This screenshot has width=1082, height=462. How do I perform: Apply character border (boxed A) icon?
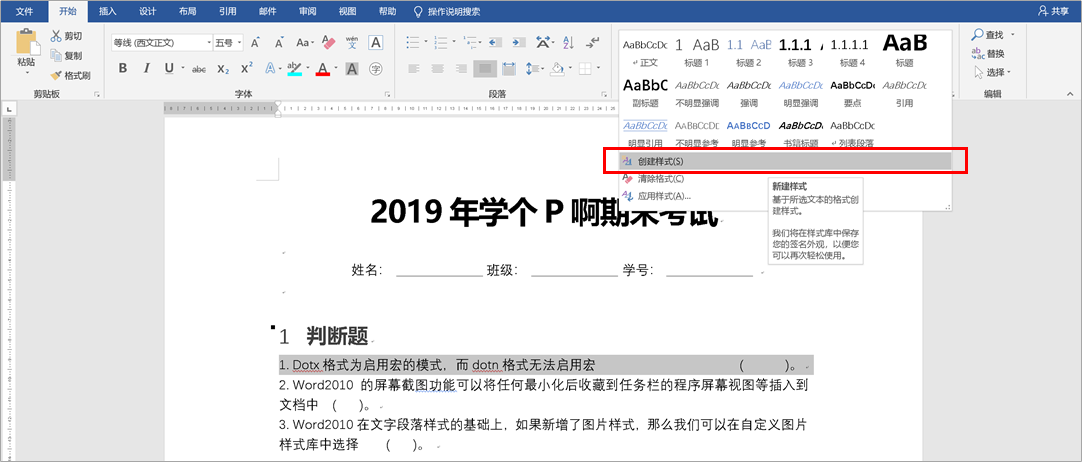tap(375, 43)
